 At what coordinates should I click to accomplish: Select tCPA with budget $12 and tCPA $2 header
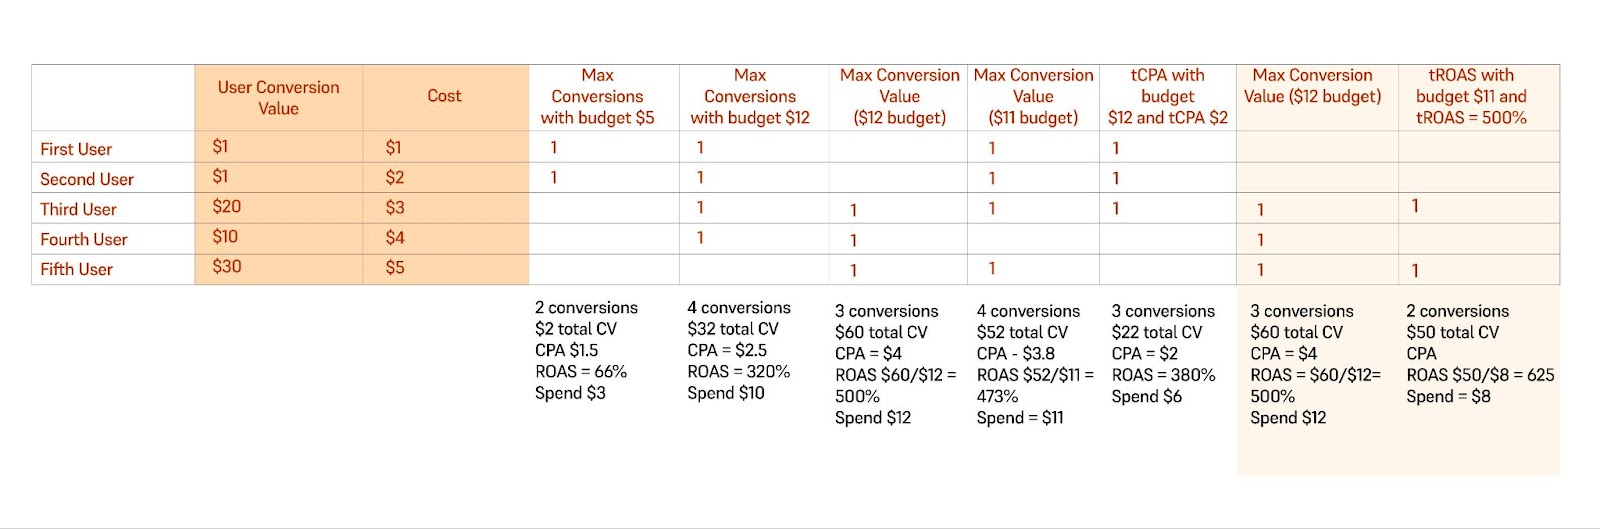(x=1167, y=96)
